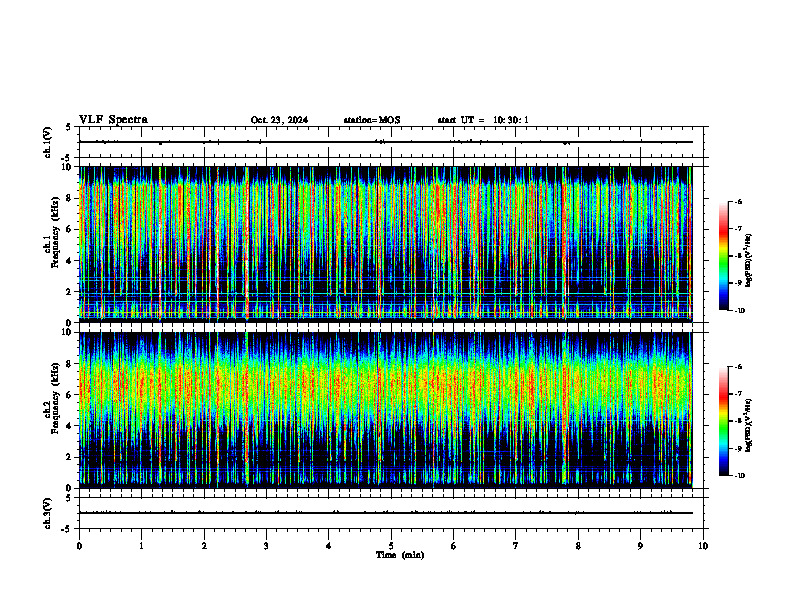Click the ch.1 voltage waveform trace
This screenshot has width=792, height=612.
click(x=385, y=142)
